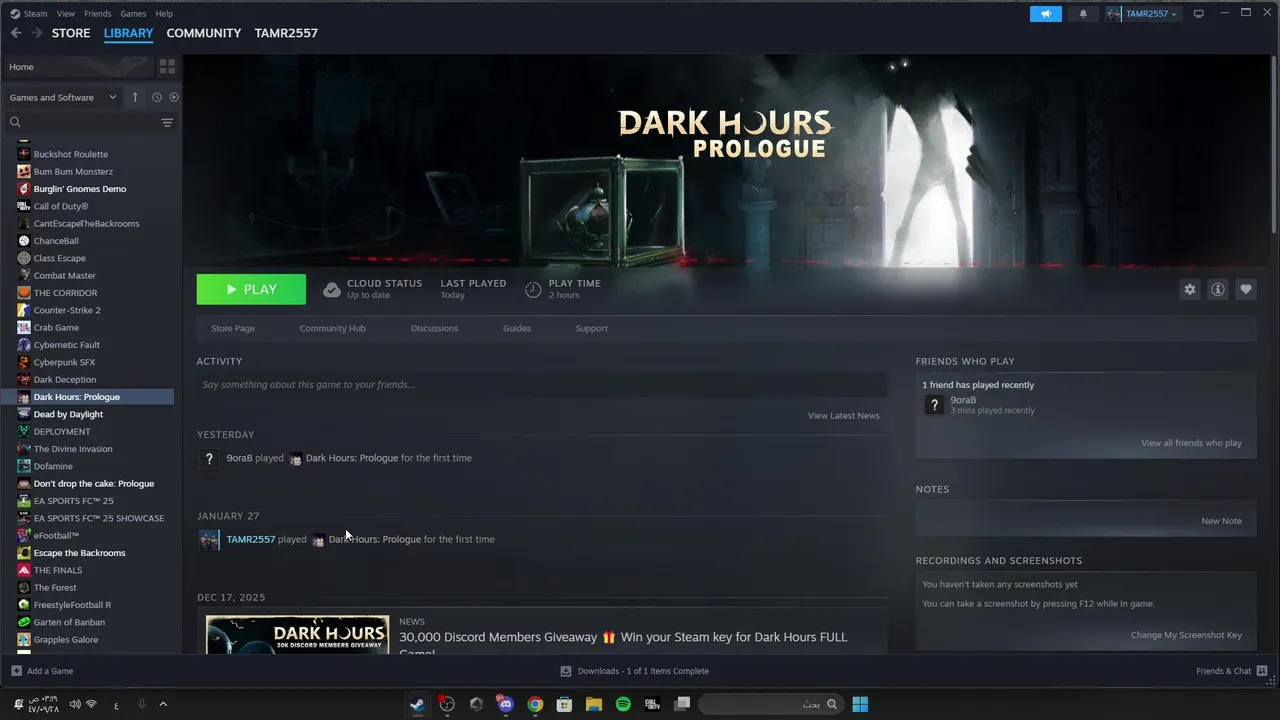The height and width of the screenshot is (720, 1280).
Task: Open the Help menu
Action: click(164, 14)
